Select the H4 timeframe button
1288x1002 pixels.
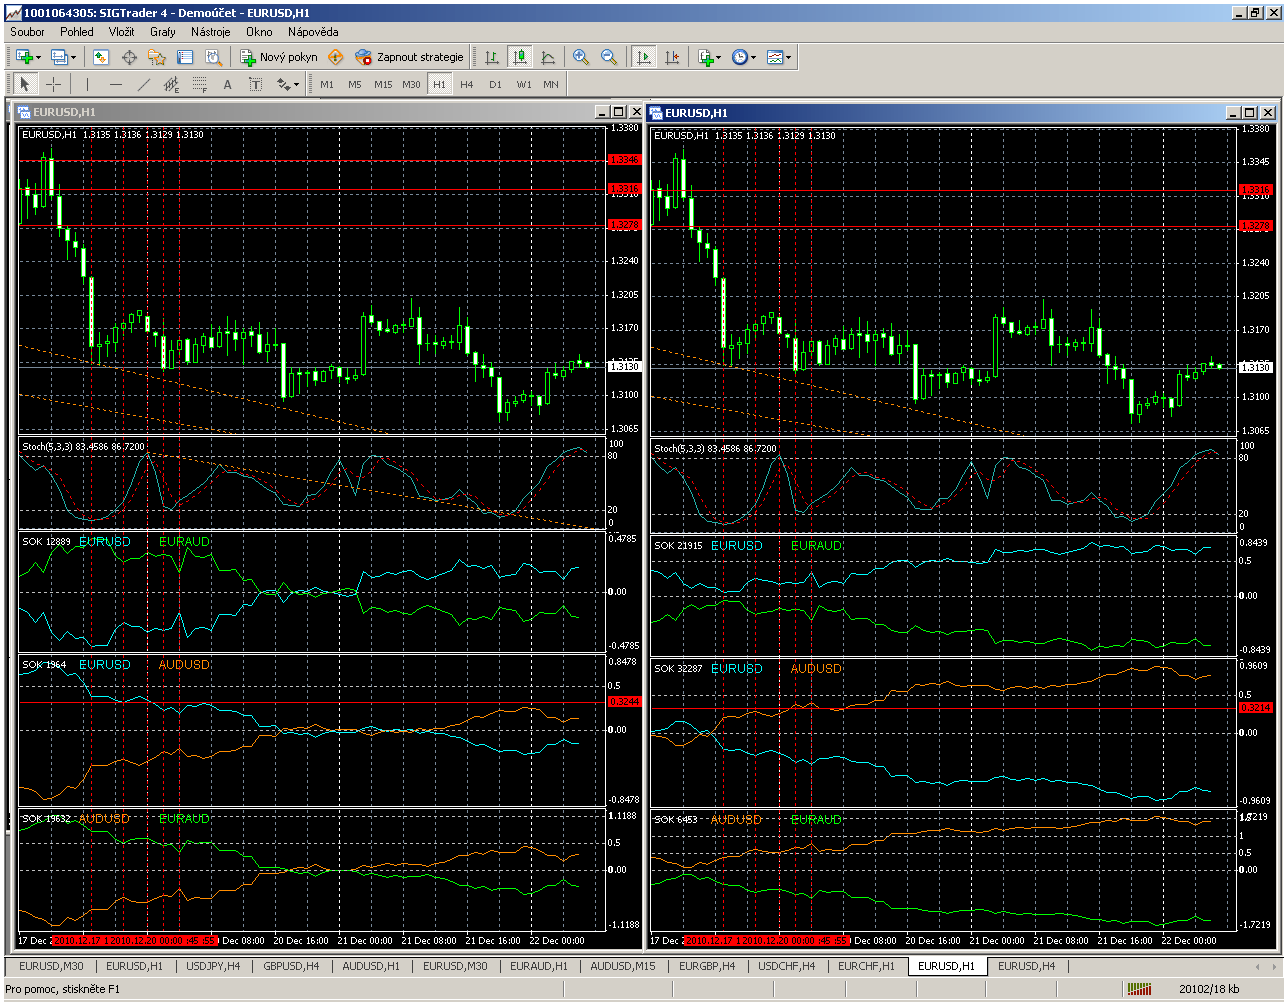[x=467, y=85]
